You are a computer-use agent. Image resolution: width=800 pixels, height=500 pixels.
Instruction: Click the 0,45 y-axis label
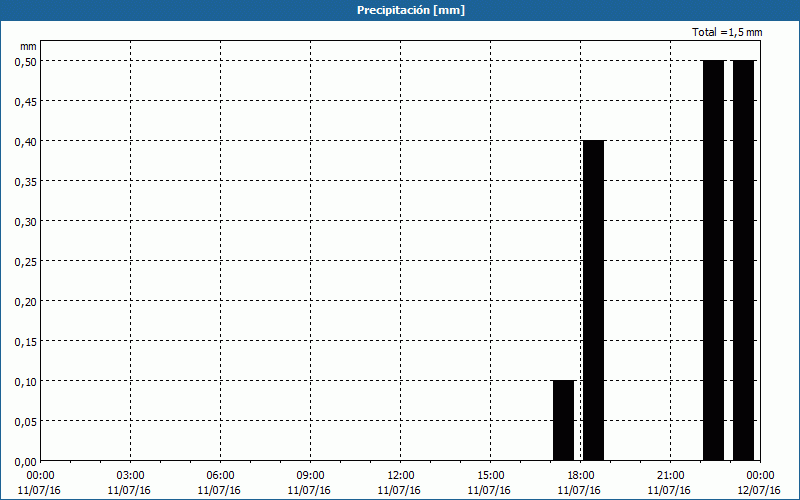[x=26, y=102]
